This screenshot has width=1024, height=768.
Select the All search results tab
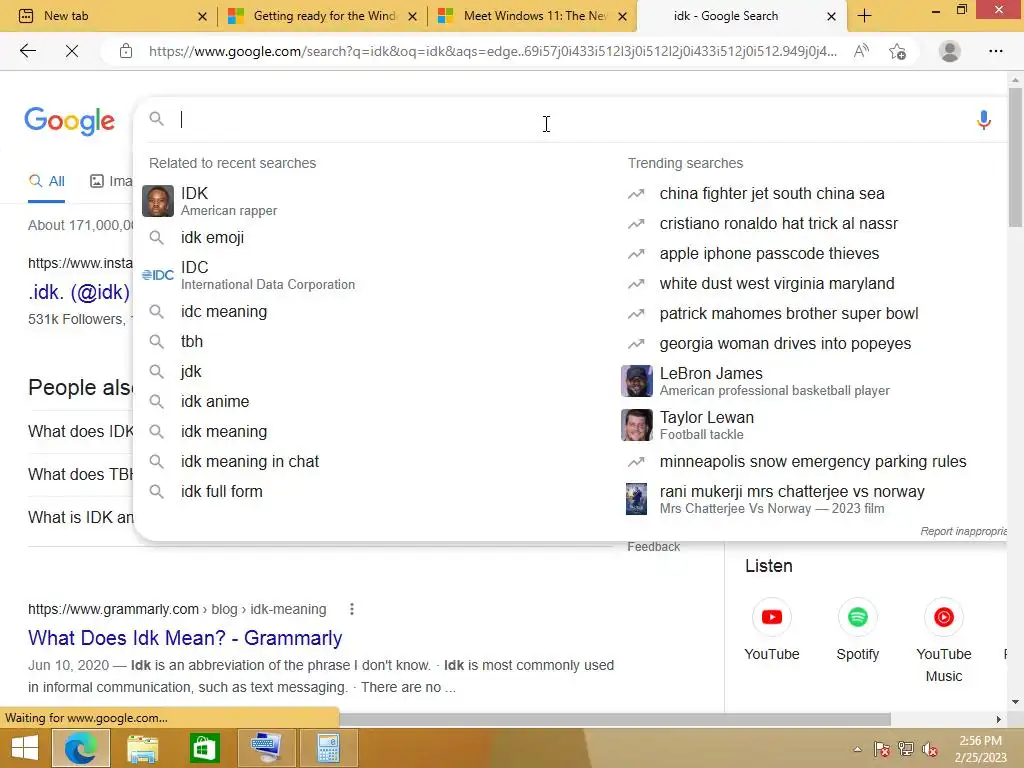click(46, 182)
